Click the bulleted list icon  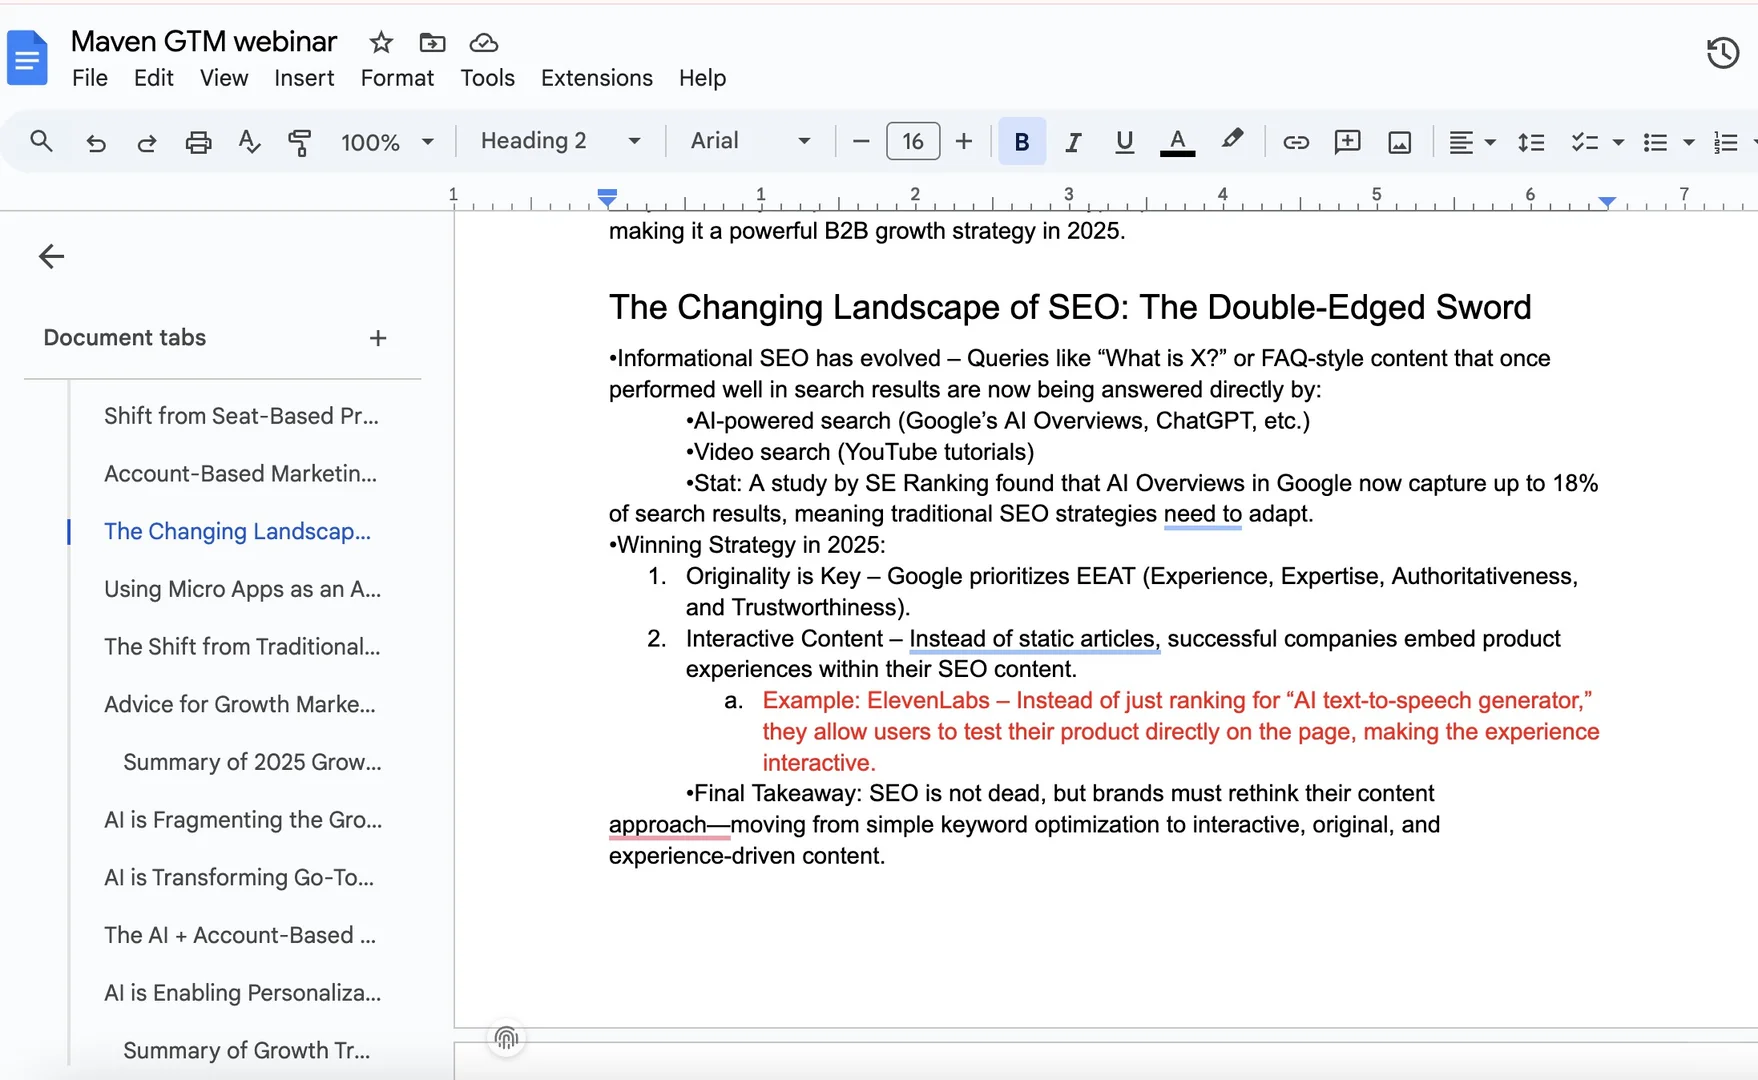(x=1656, y=142)
